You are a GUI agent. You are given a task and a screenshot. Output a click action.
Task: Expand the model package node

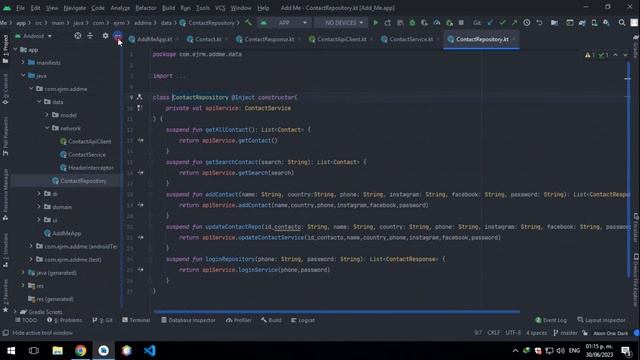tap(47, 115)
